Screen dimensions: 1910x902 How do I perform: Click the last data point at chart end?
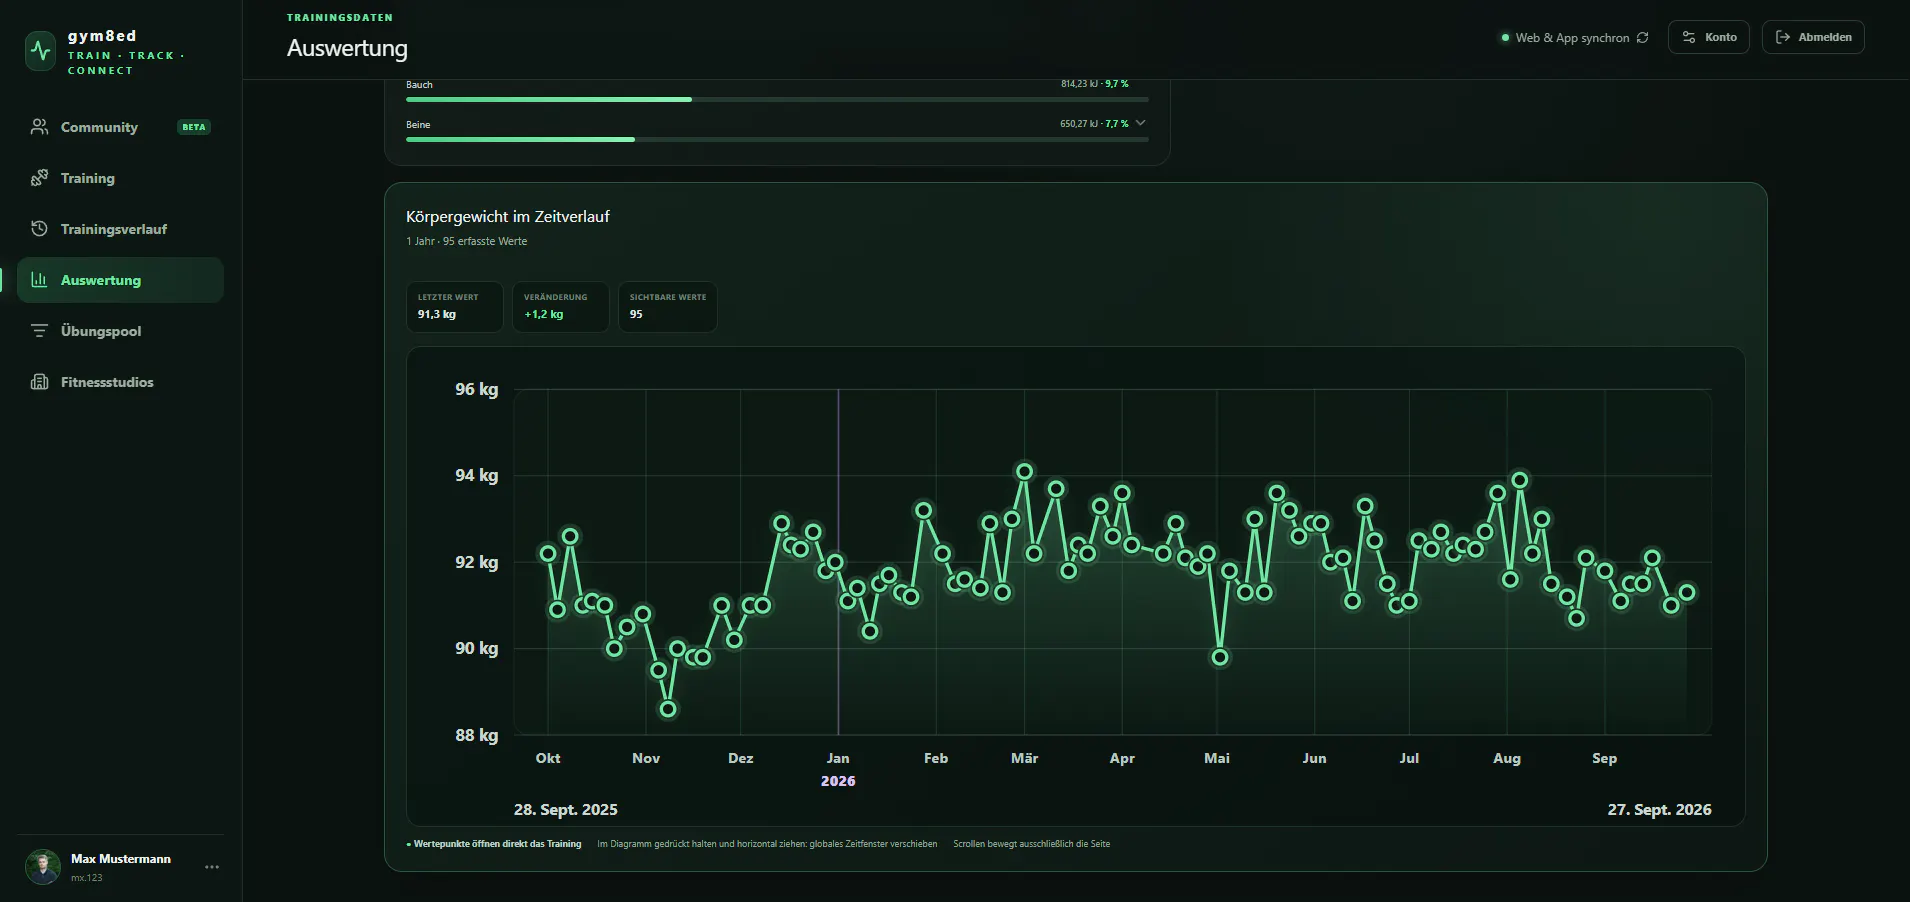pyautogui.click(x=1687, y=593)
